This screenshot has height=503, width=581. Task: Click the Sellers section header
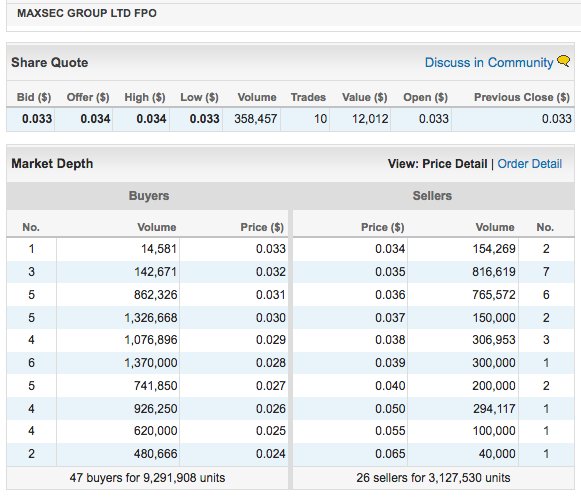(x=432, y=195)
